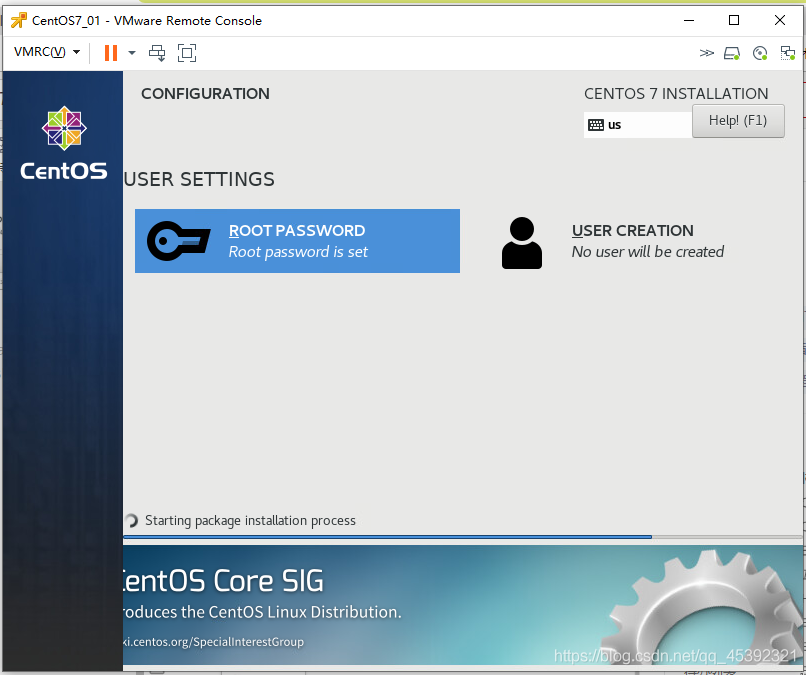Click the CentOS logo in sidebar
This screenshot has height=675, width=806.
(x=64, y=143)
